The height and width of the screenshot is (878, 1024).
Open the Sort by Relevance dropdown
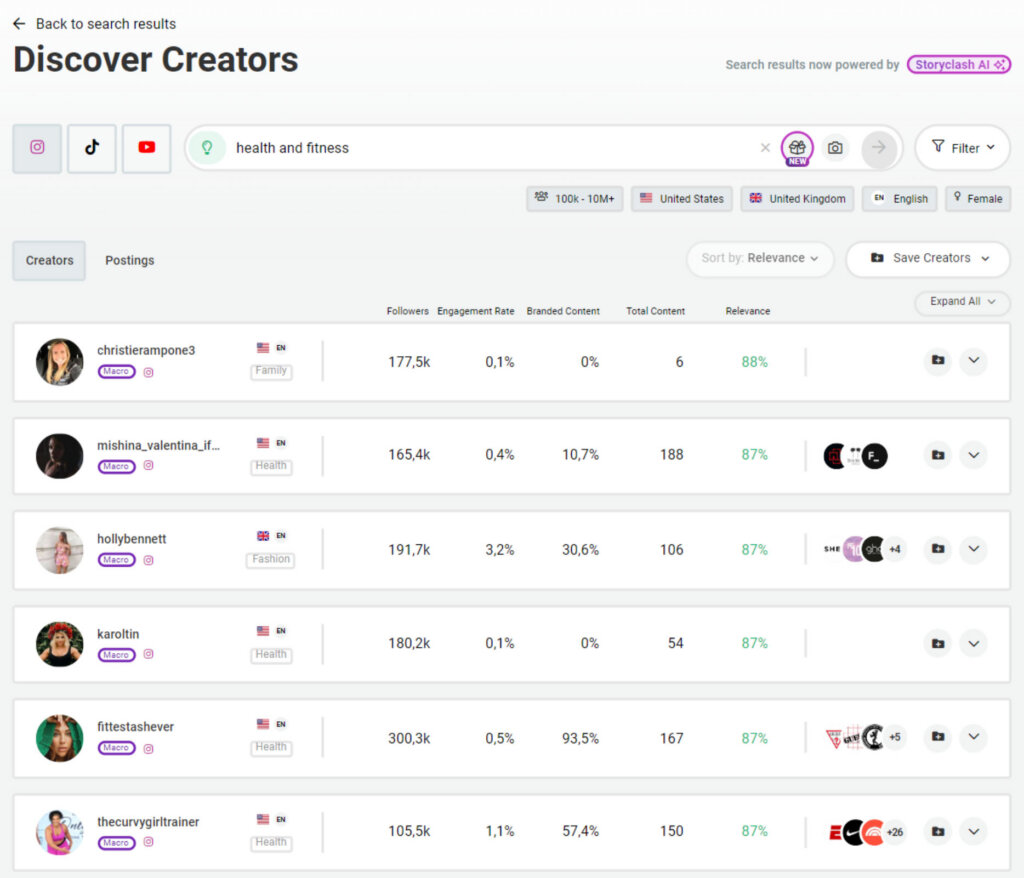760,259
